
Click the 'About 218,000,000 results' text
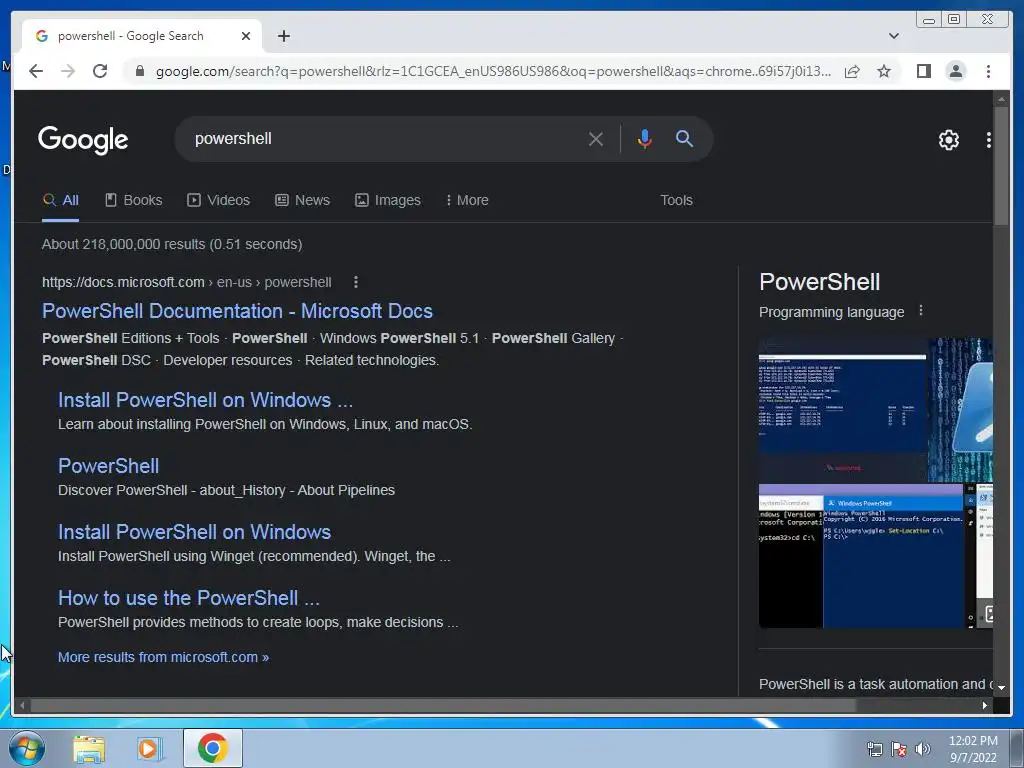[x=172, y=244]
